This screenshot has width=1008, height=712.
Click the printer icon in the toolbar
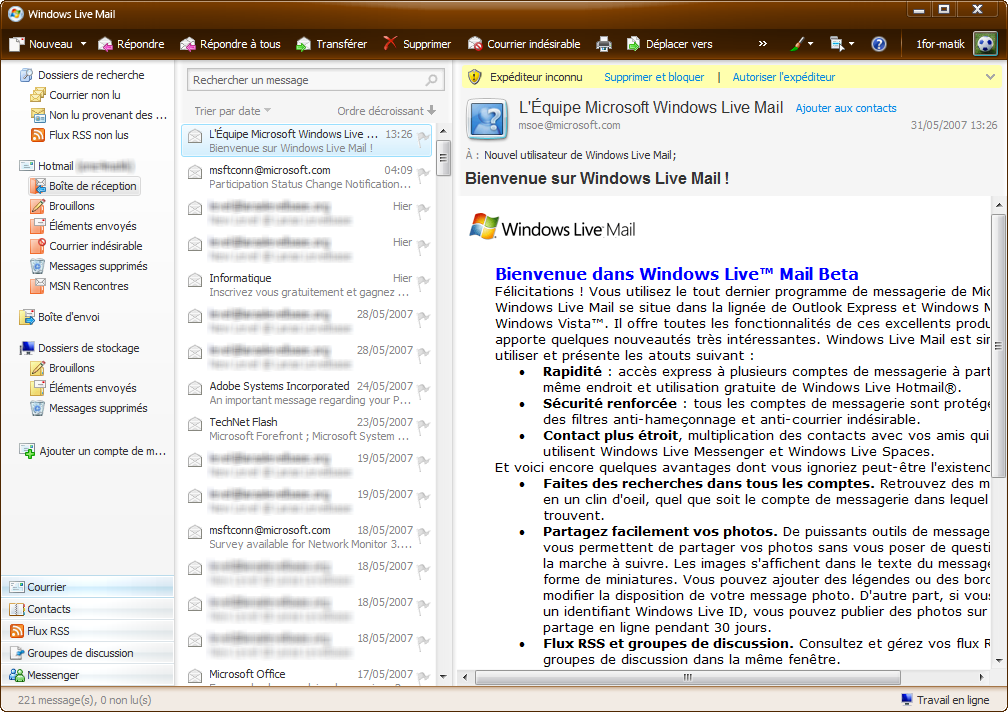pos(604,44)
